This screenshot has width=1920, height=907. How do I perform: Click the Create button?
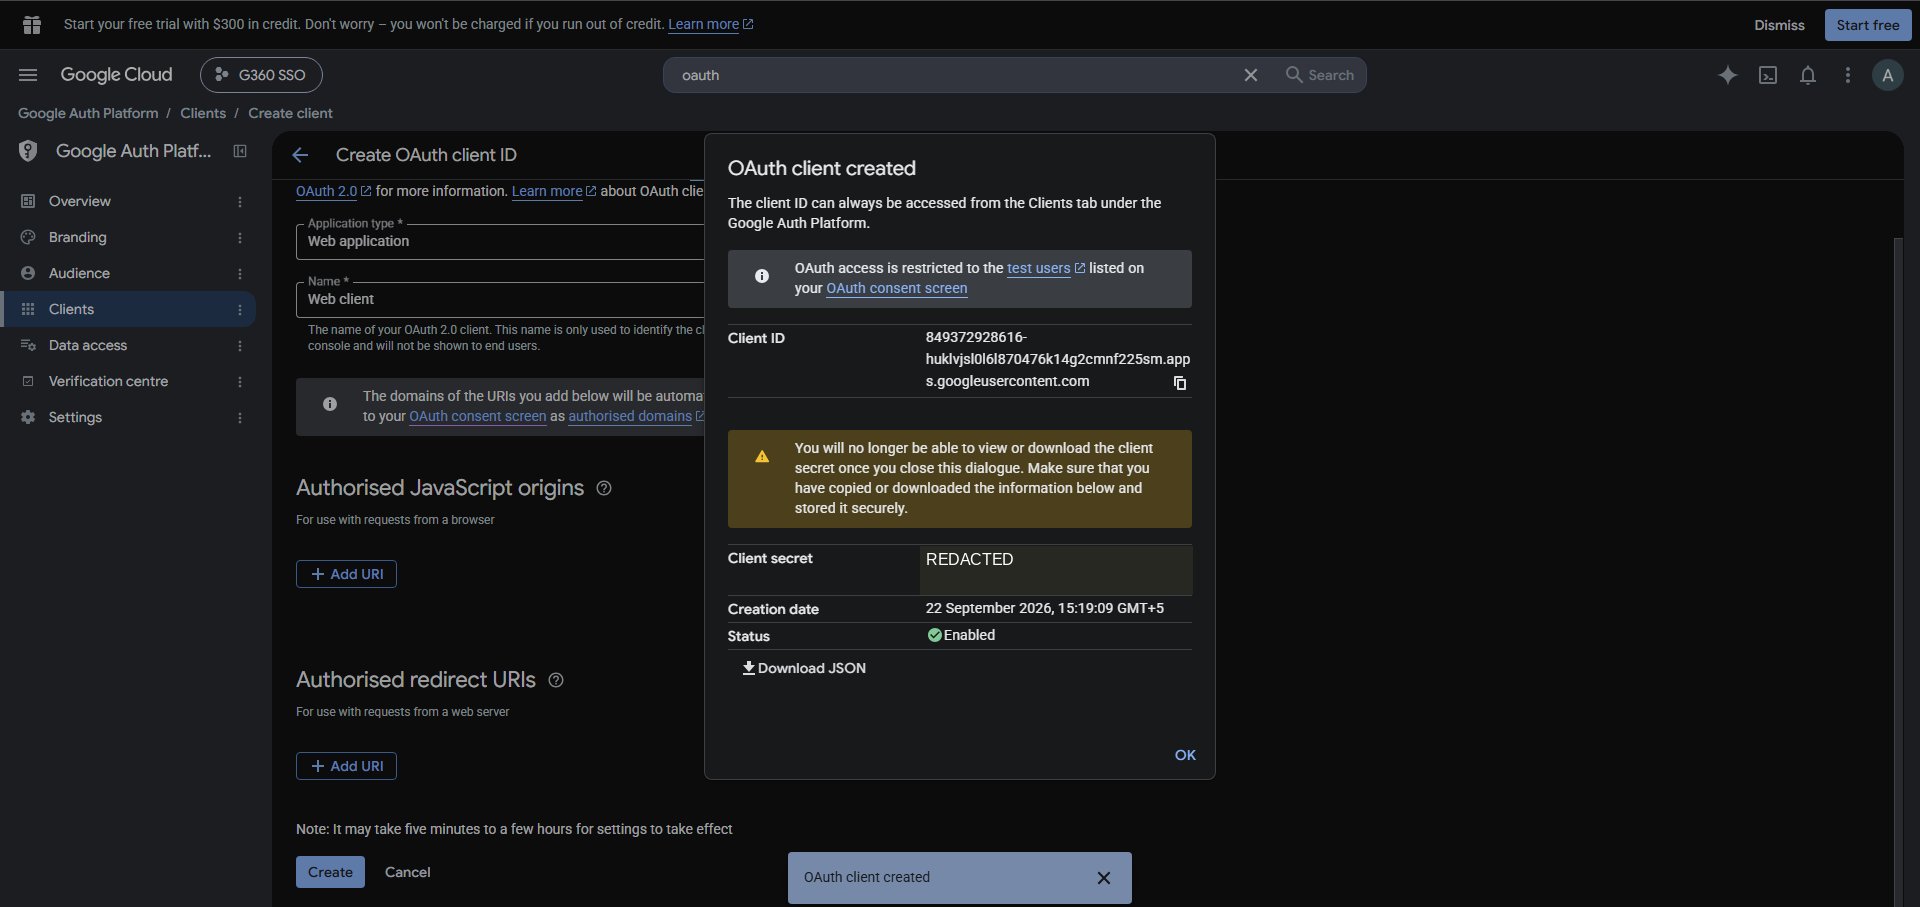tap(330, 872)
